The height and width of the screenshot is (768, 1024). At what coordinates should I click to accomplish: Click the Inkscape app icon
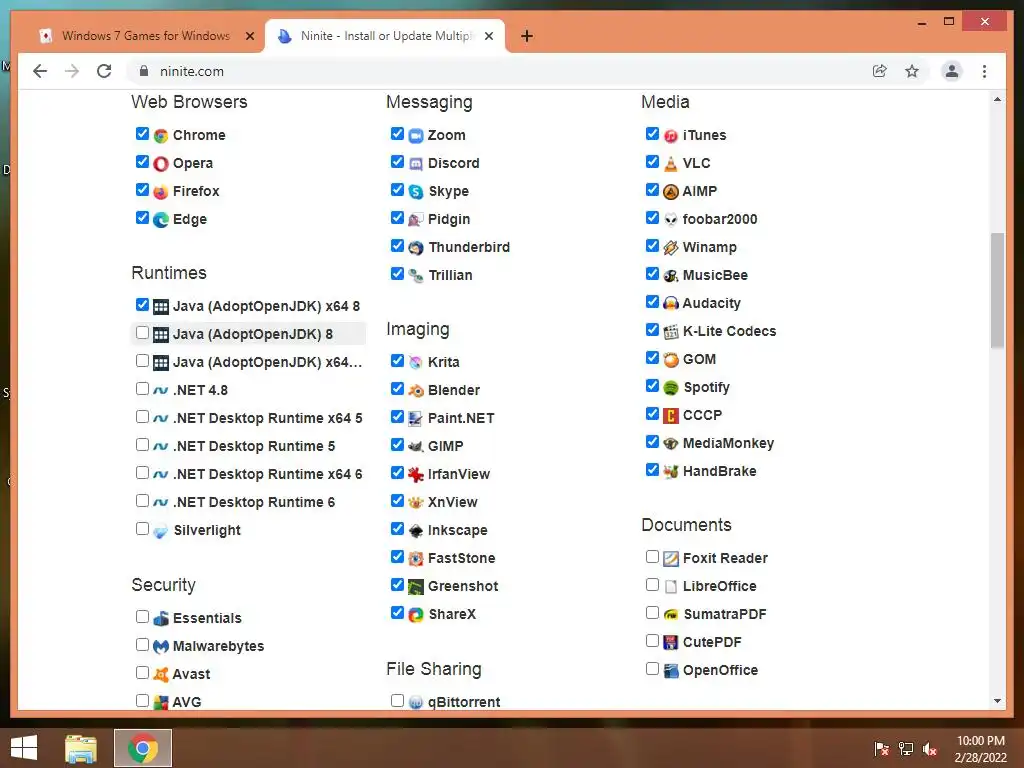(416, 531)
